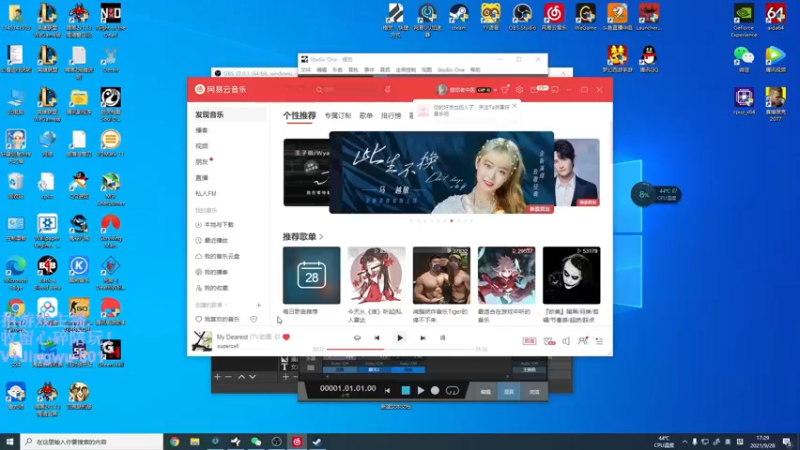Click the My Dearest song title
The width and height of the screenshot is (800, 450).
[232, 337]
